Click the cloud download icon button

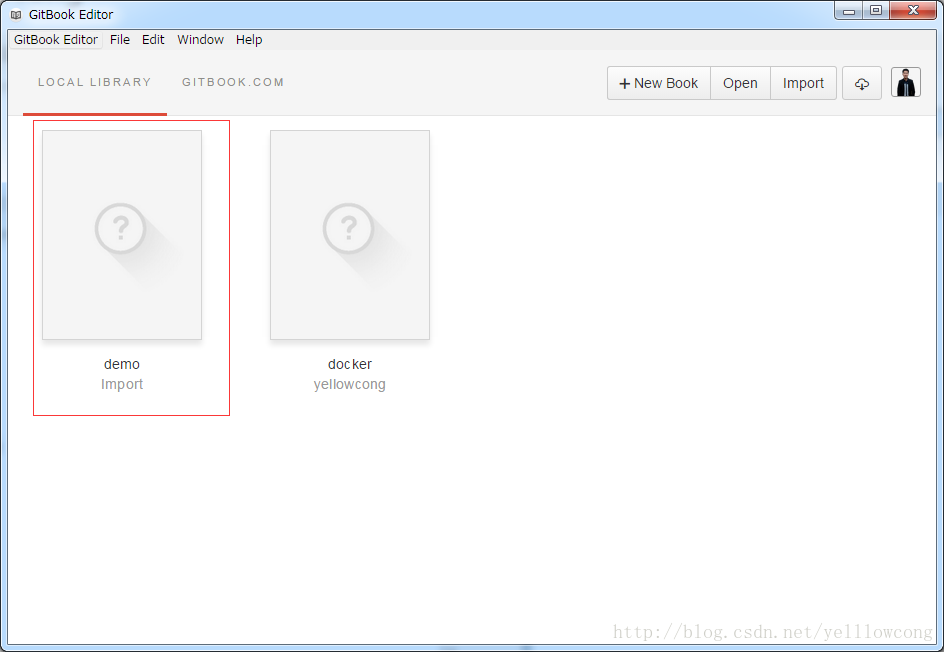(862, 83)
